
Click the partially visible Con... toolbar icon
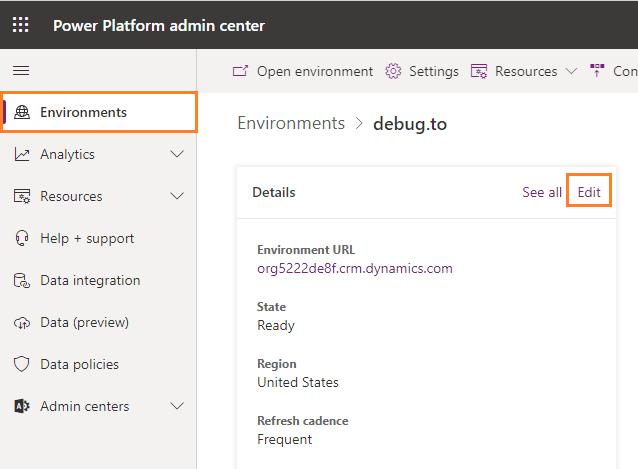(597, 71)
